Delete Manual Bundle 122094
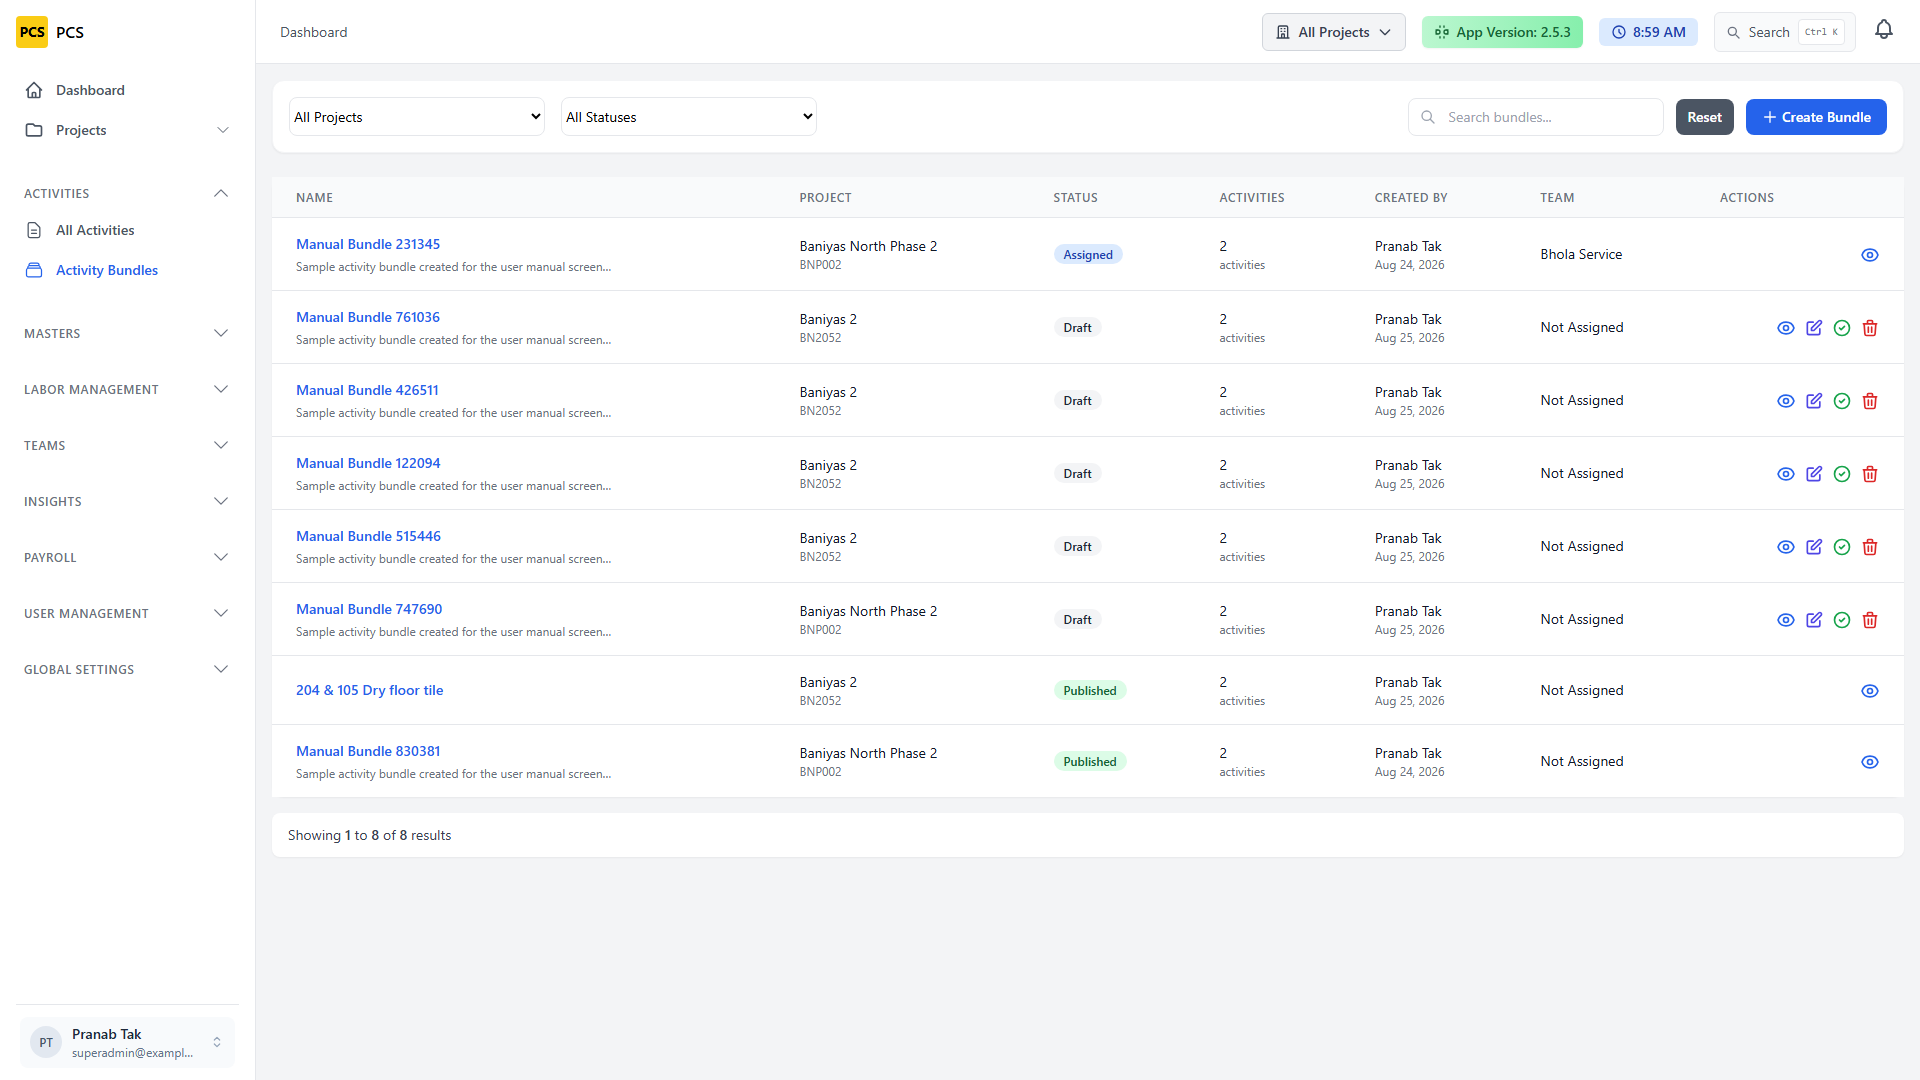Viewport: 1920px width, 1080px height. 1870,474
